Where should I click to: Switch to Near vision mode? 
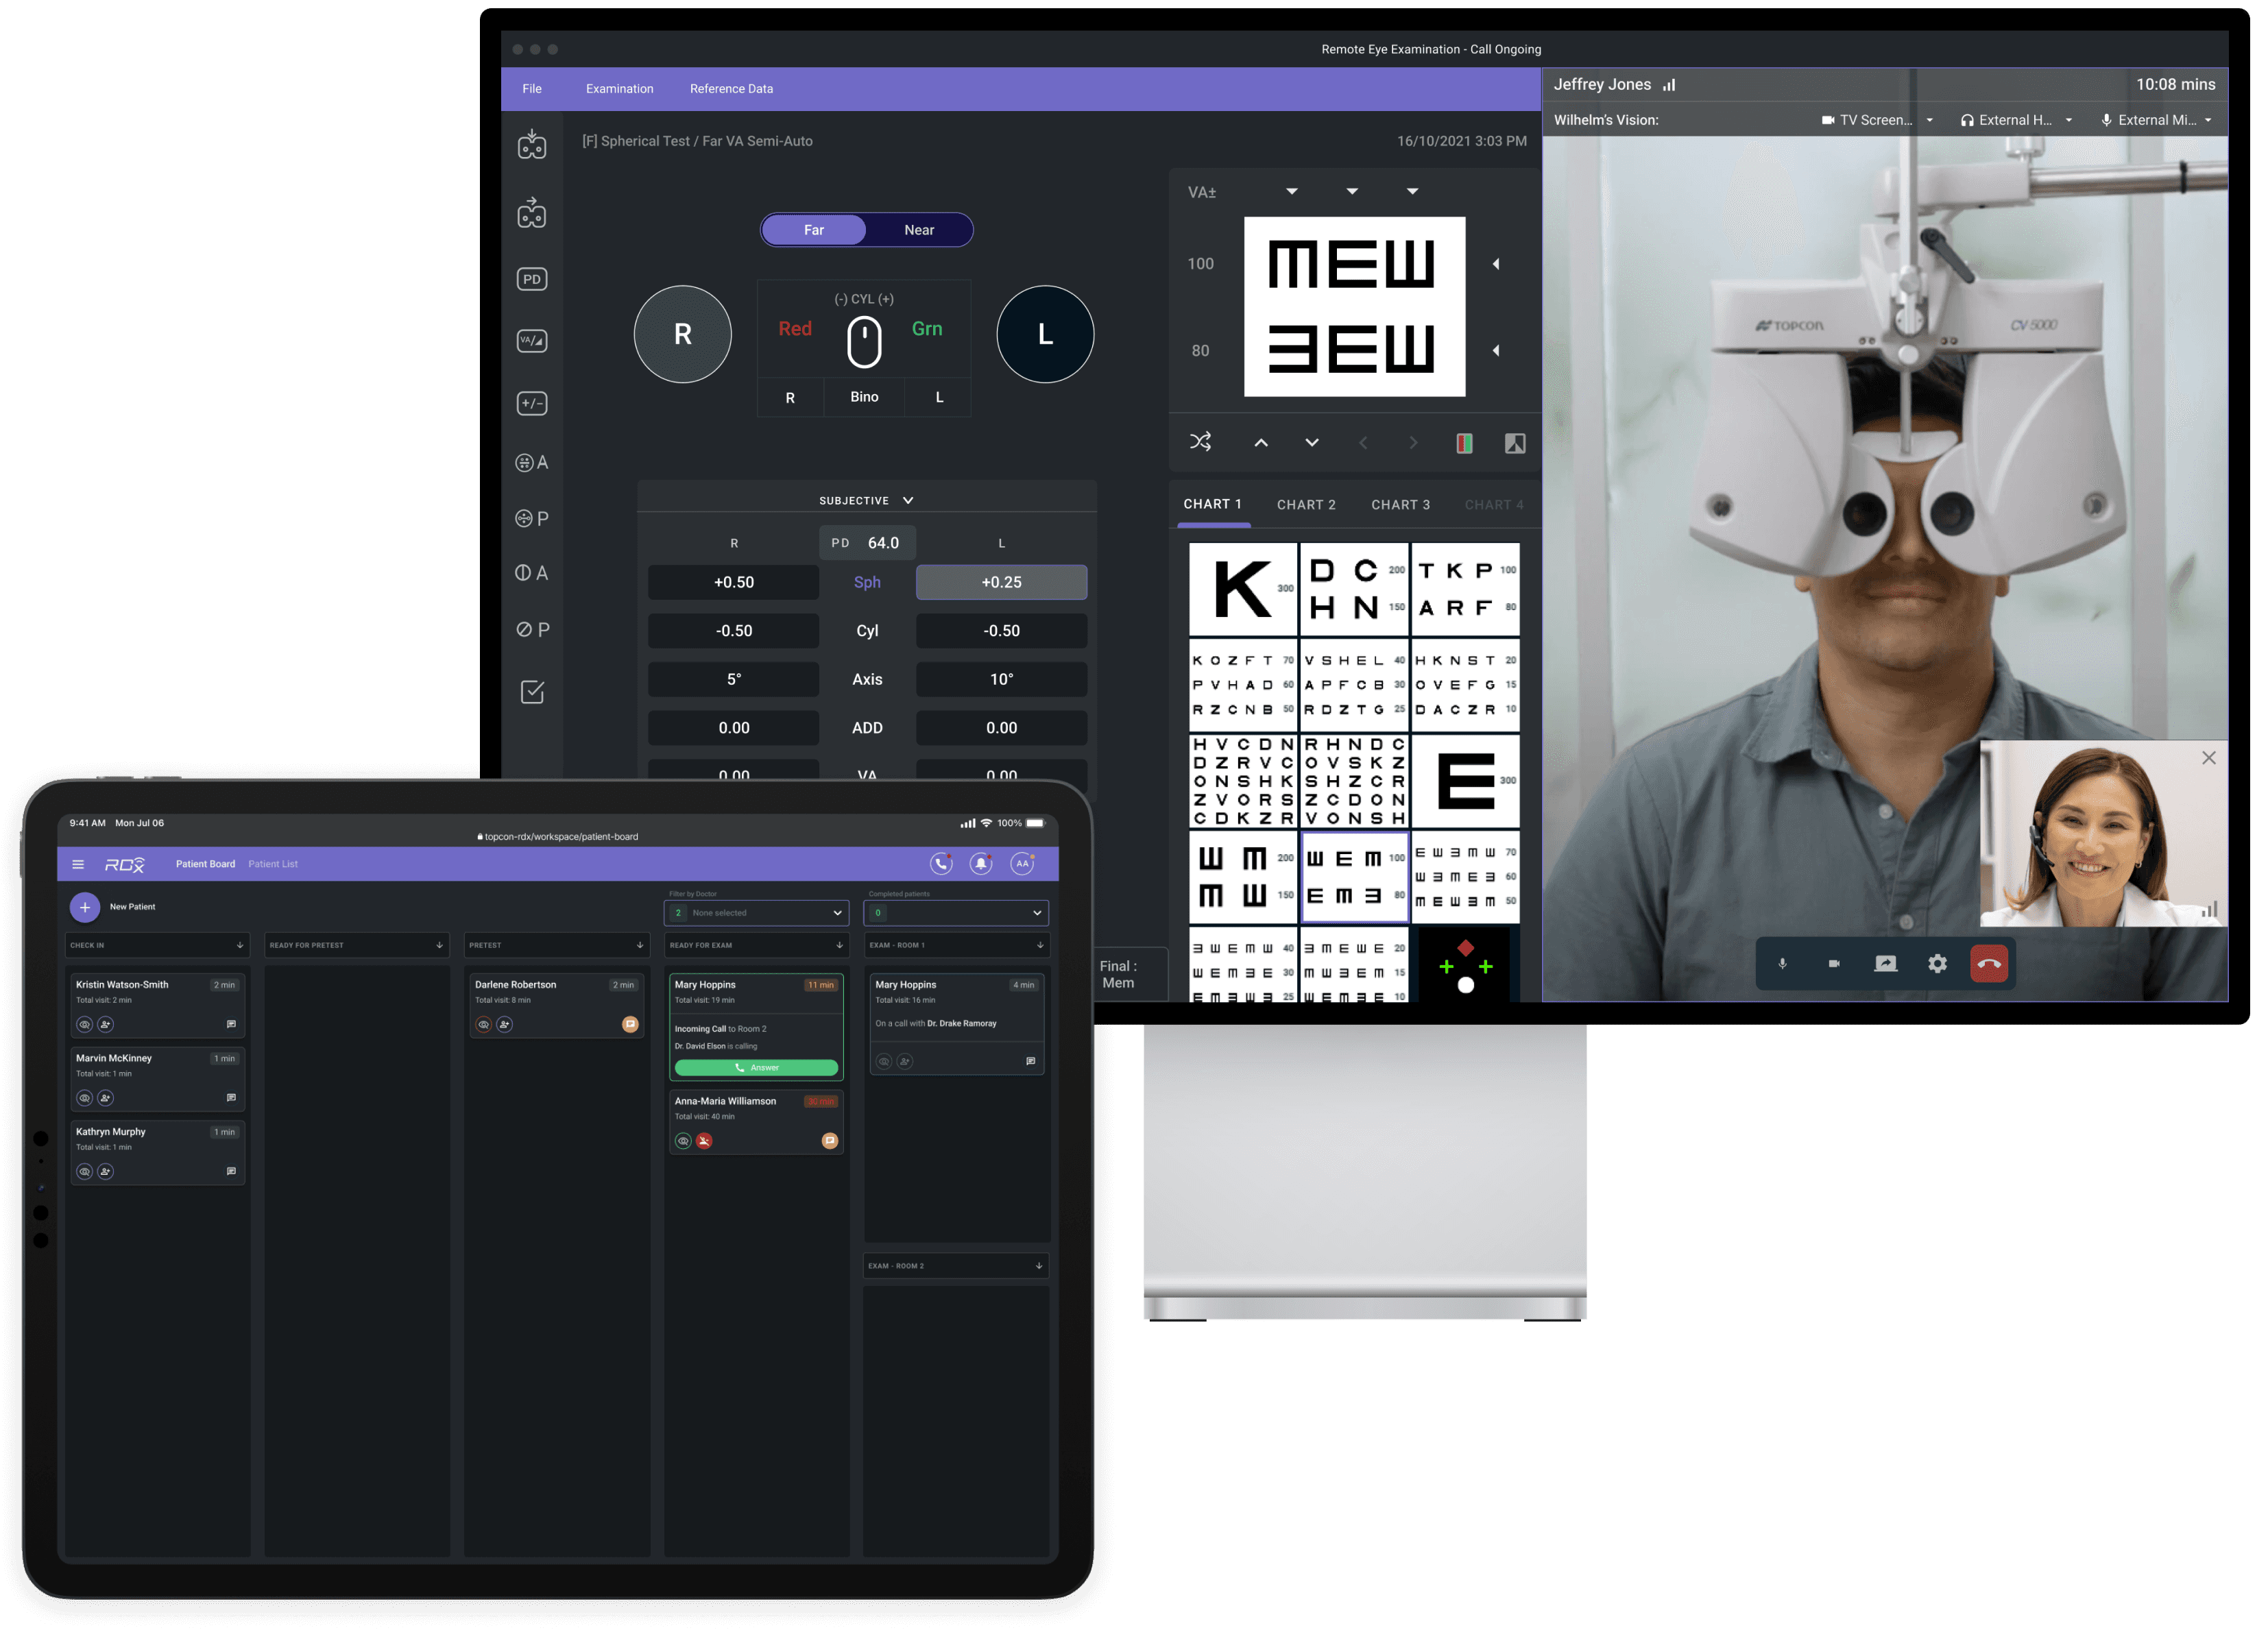point(918,230)
